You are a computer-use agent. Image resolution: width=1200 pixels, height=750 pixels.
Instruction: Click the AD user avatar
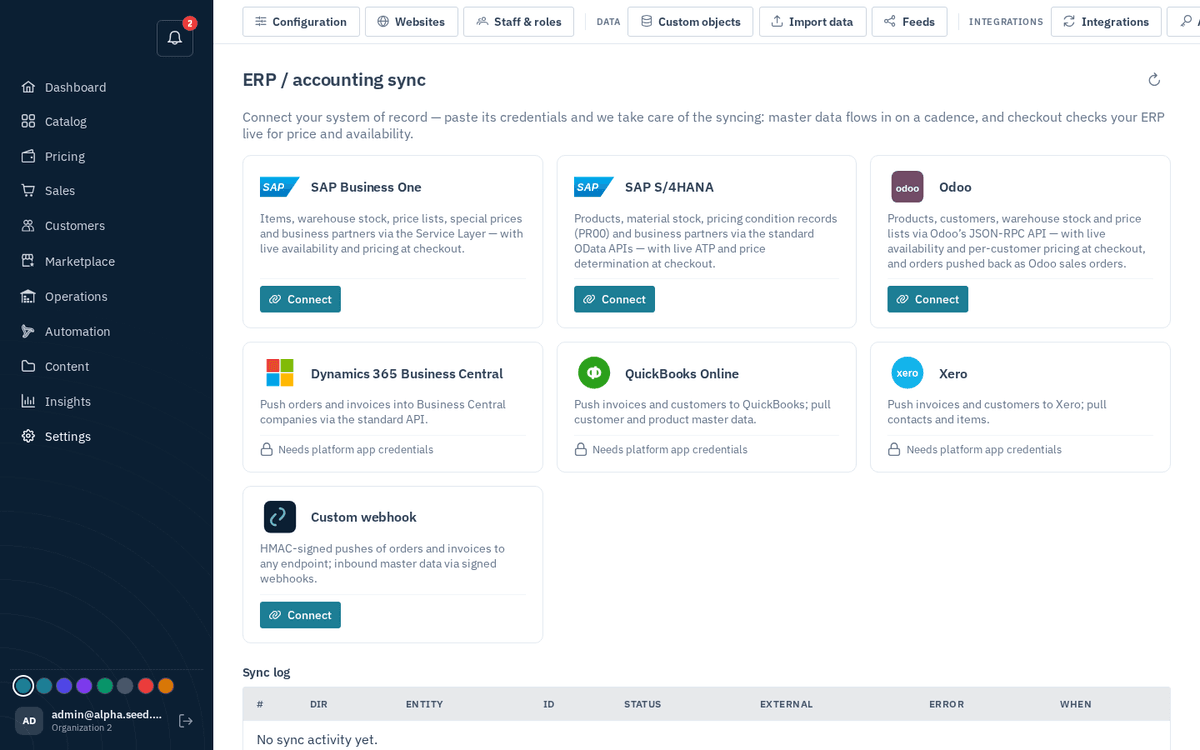pos(29,721)
